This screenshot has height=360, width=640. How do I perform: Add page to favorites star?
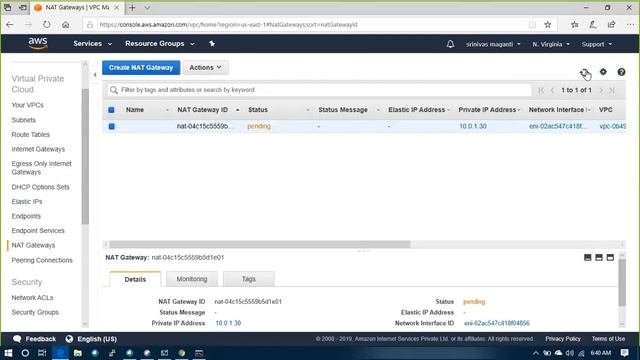[547, 25]
